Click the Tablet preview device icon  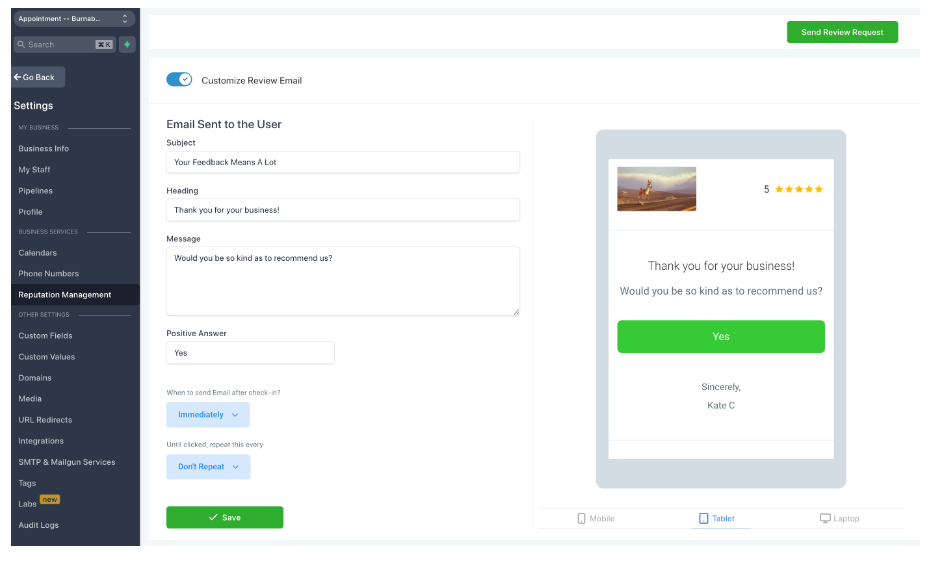[704, 518]
